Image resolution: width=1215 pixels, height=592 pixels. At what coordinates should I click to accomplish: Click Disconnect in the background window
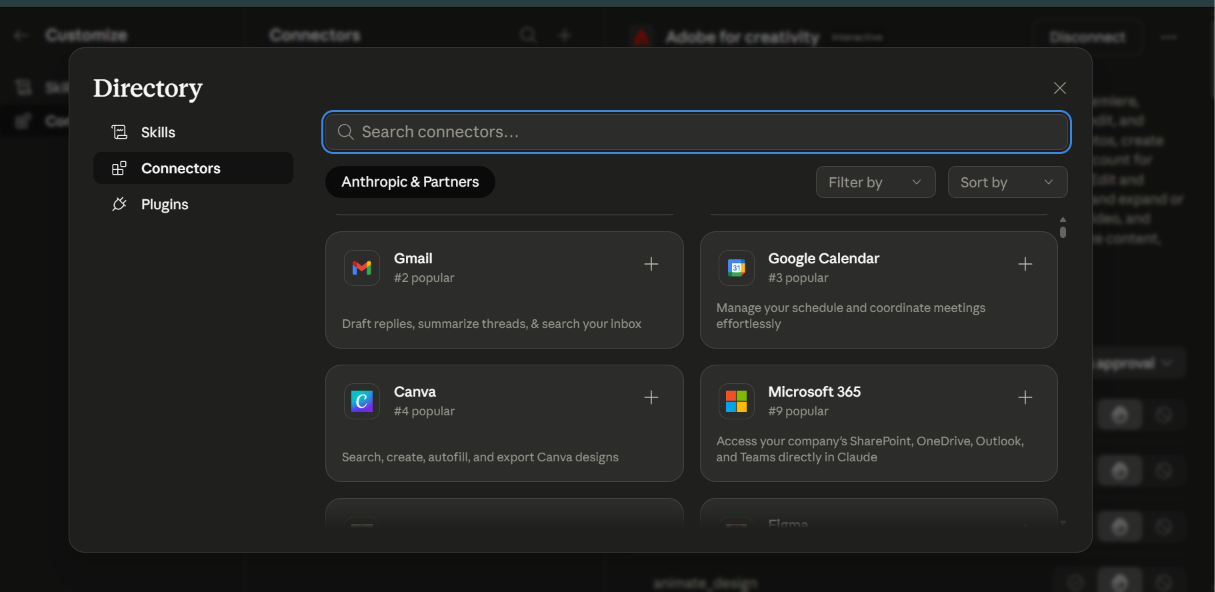[1088, 37]
